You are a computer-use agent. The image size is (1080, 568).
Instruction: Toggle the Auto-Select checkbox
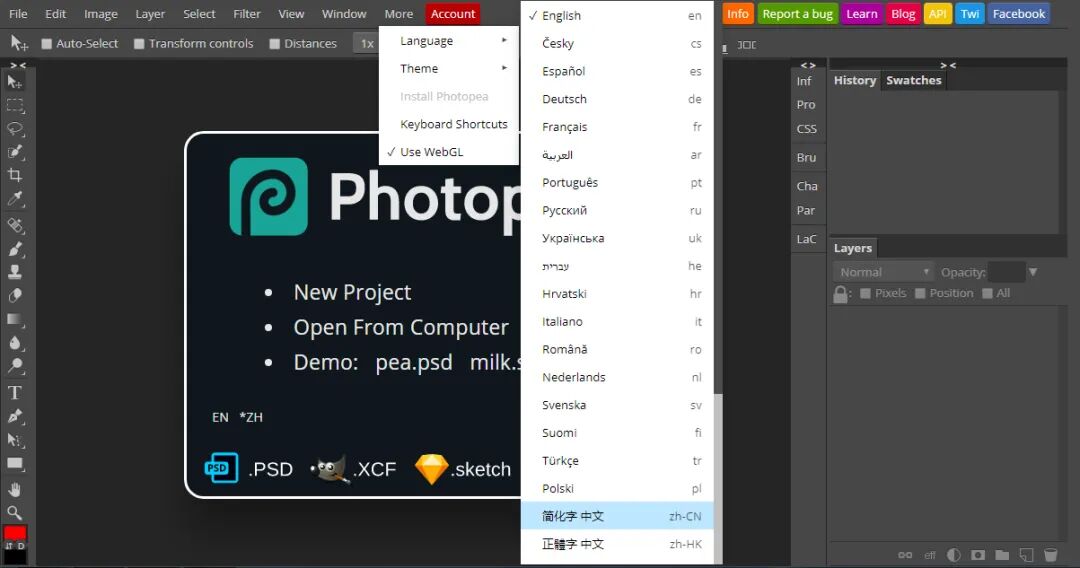pos(46,43)
